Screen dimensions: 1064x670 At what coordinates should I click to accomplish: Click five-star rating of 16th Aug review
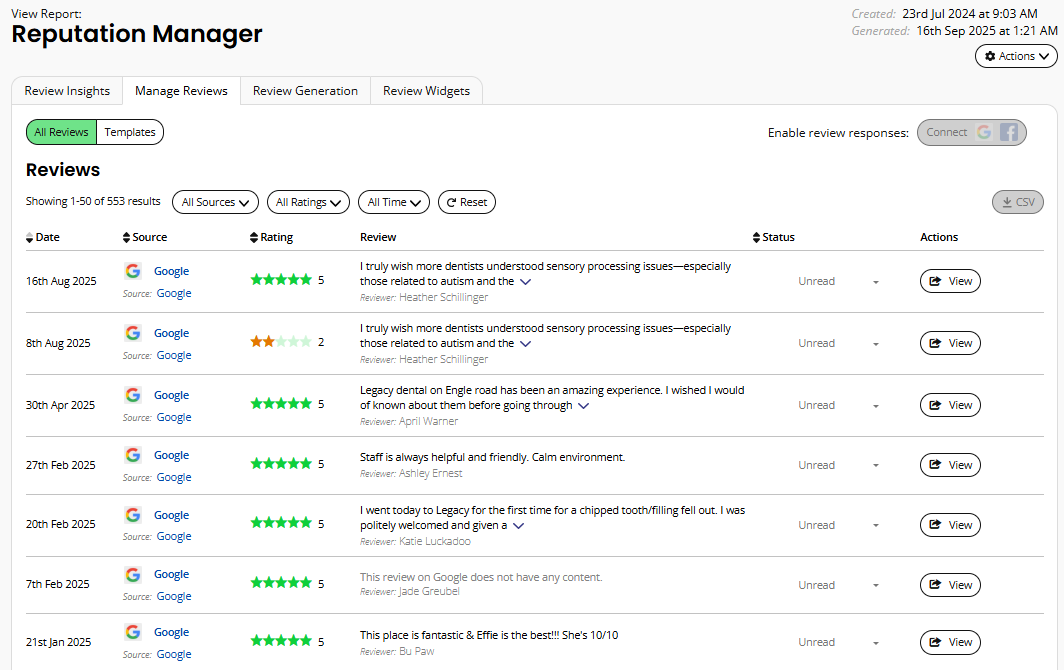pyautogui.click(x=281, y=279)
